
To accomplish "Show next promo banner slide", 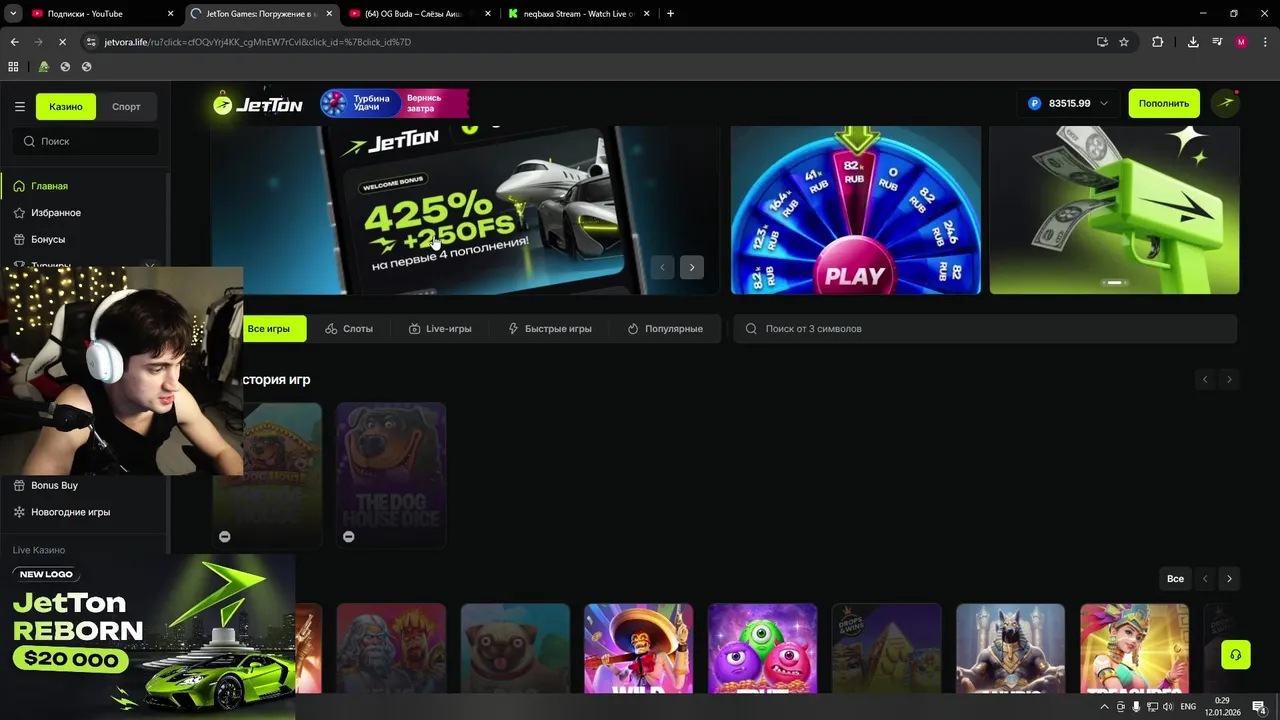I will 691,267.
